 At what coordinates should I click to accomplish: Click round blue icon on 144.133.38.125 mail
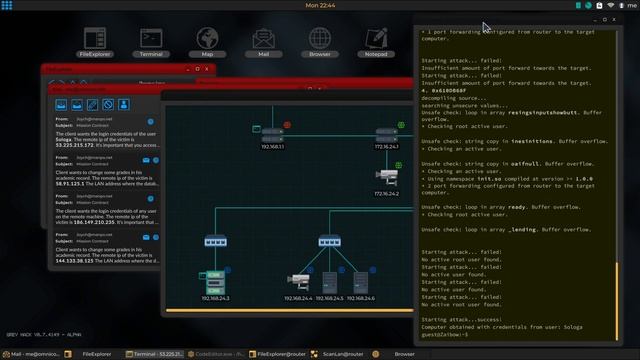pos(156,237)
